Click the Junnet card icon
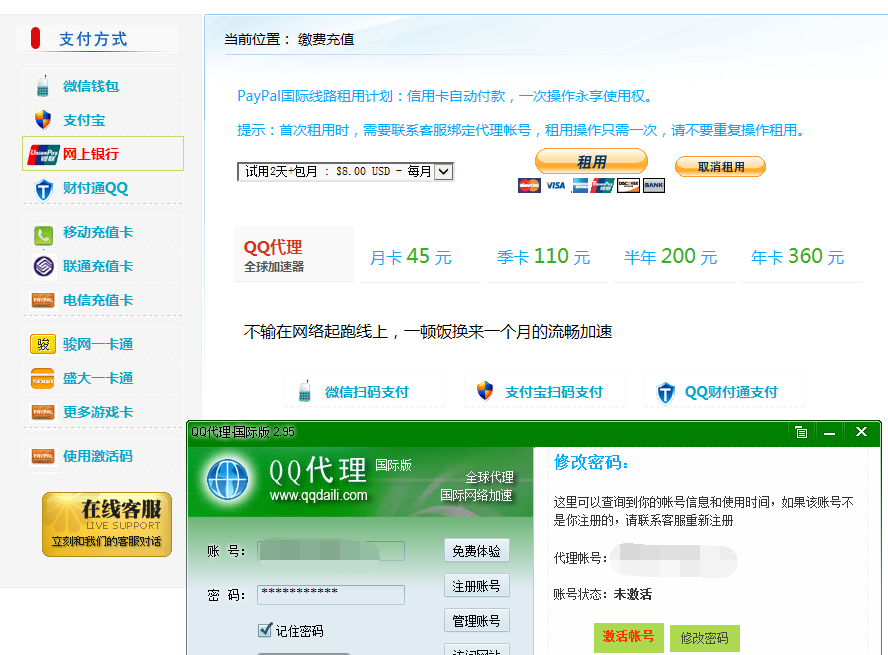The width and height of the screenshot is (888, 655). (43, 345)
